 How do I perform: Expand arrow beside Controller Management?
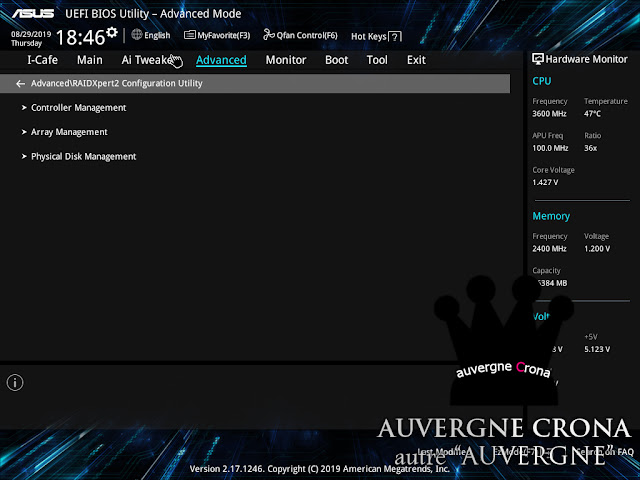[24, 108]
